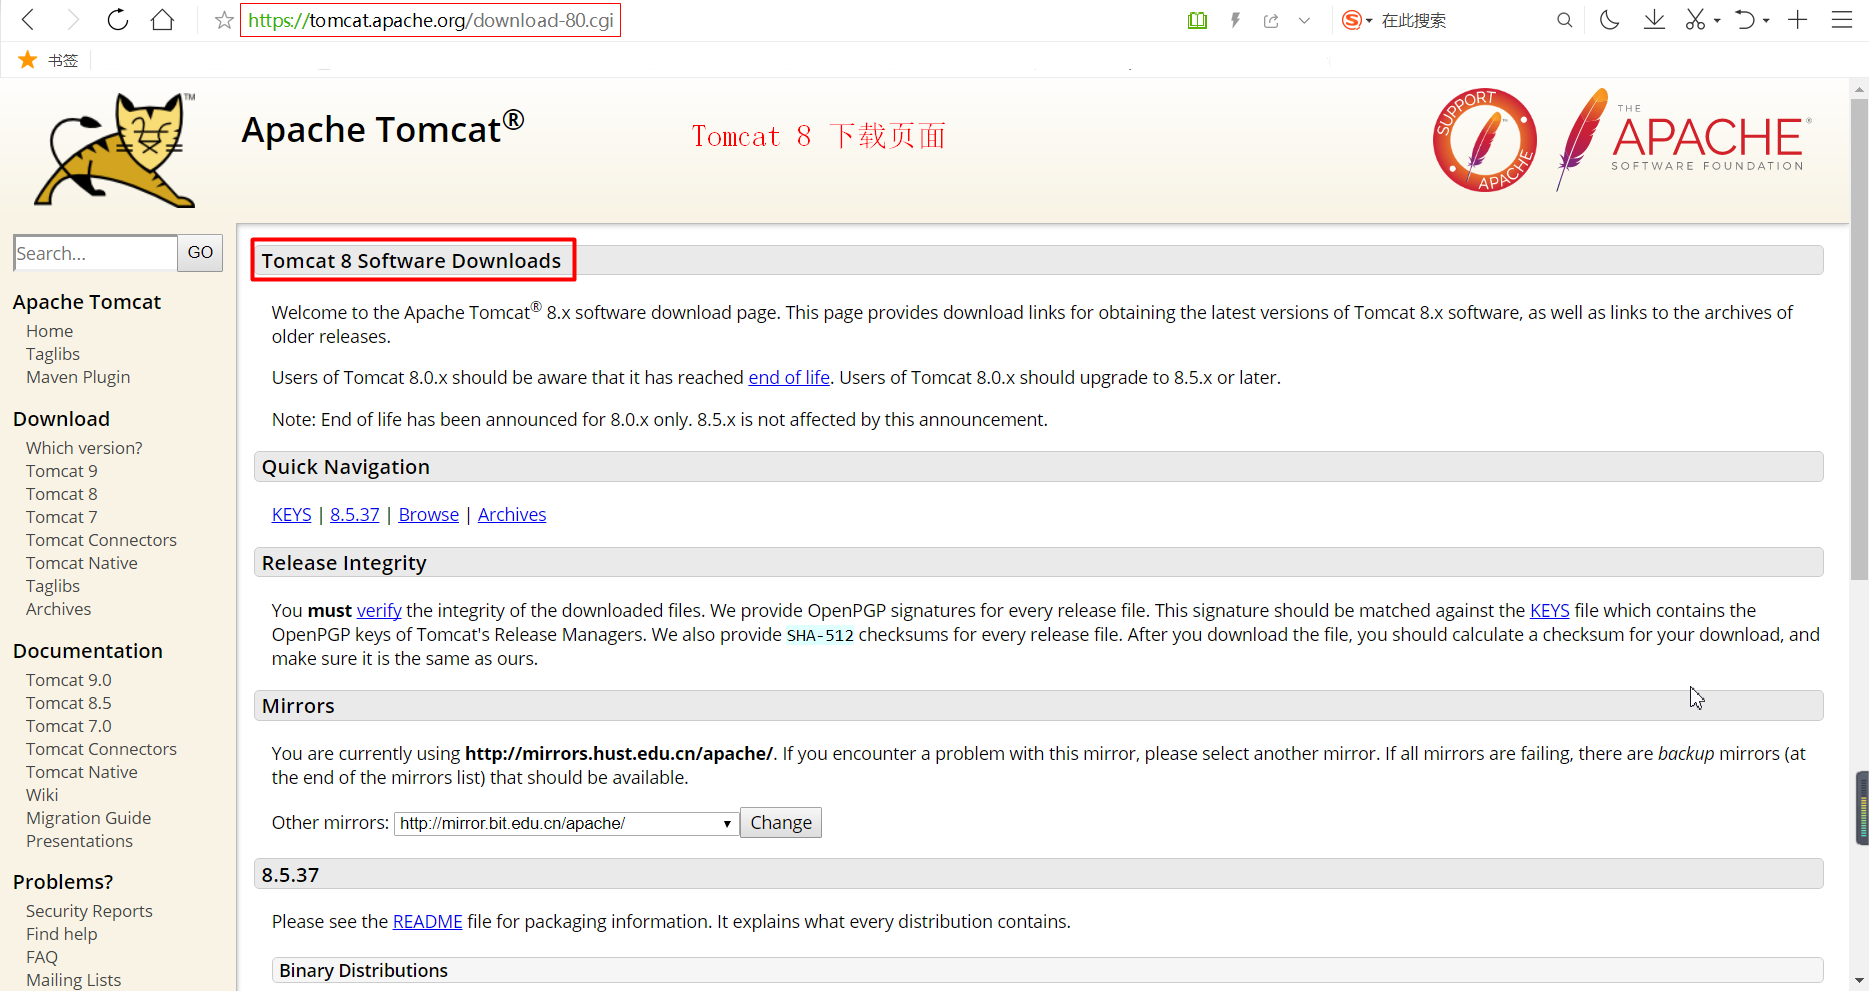Open Sogou search engine selector
Screen dimensions: 1869x991
pos(1357,20)
